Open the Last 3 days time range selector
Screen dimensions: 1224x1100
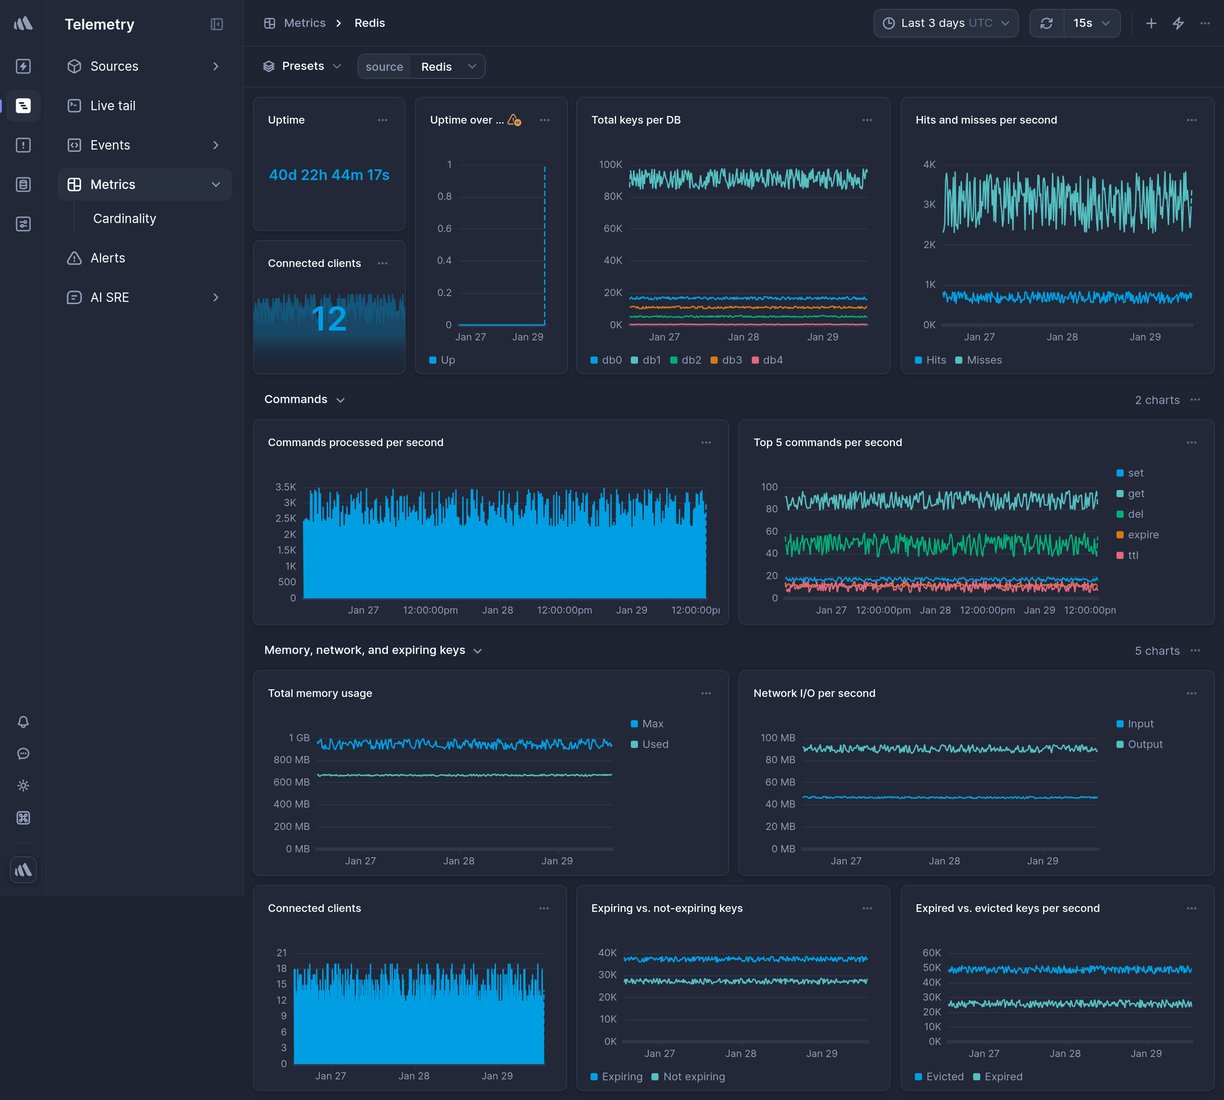pos(944,22)
